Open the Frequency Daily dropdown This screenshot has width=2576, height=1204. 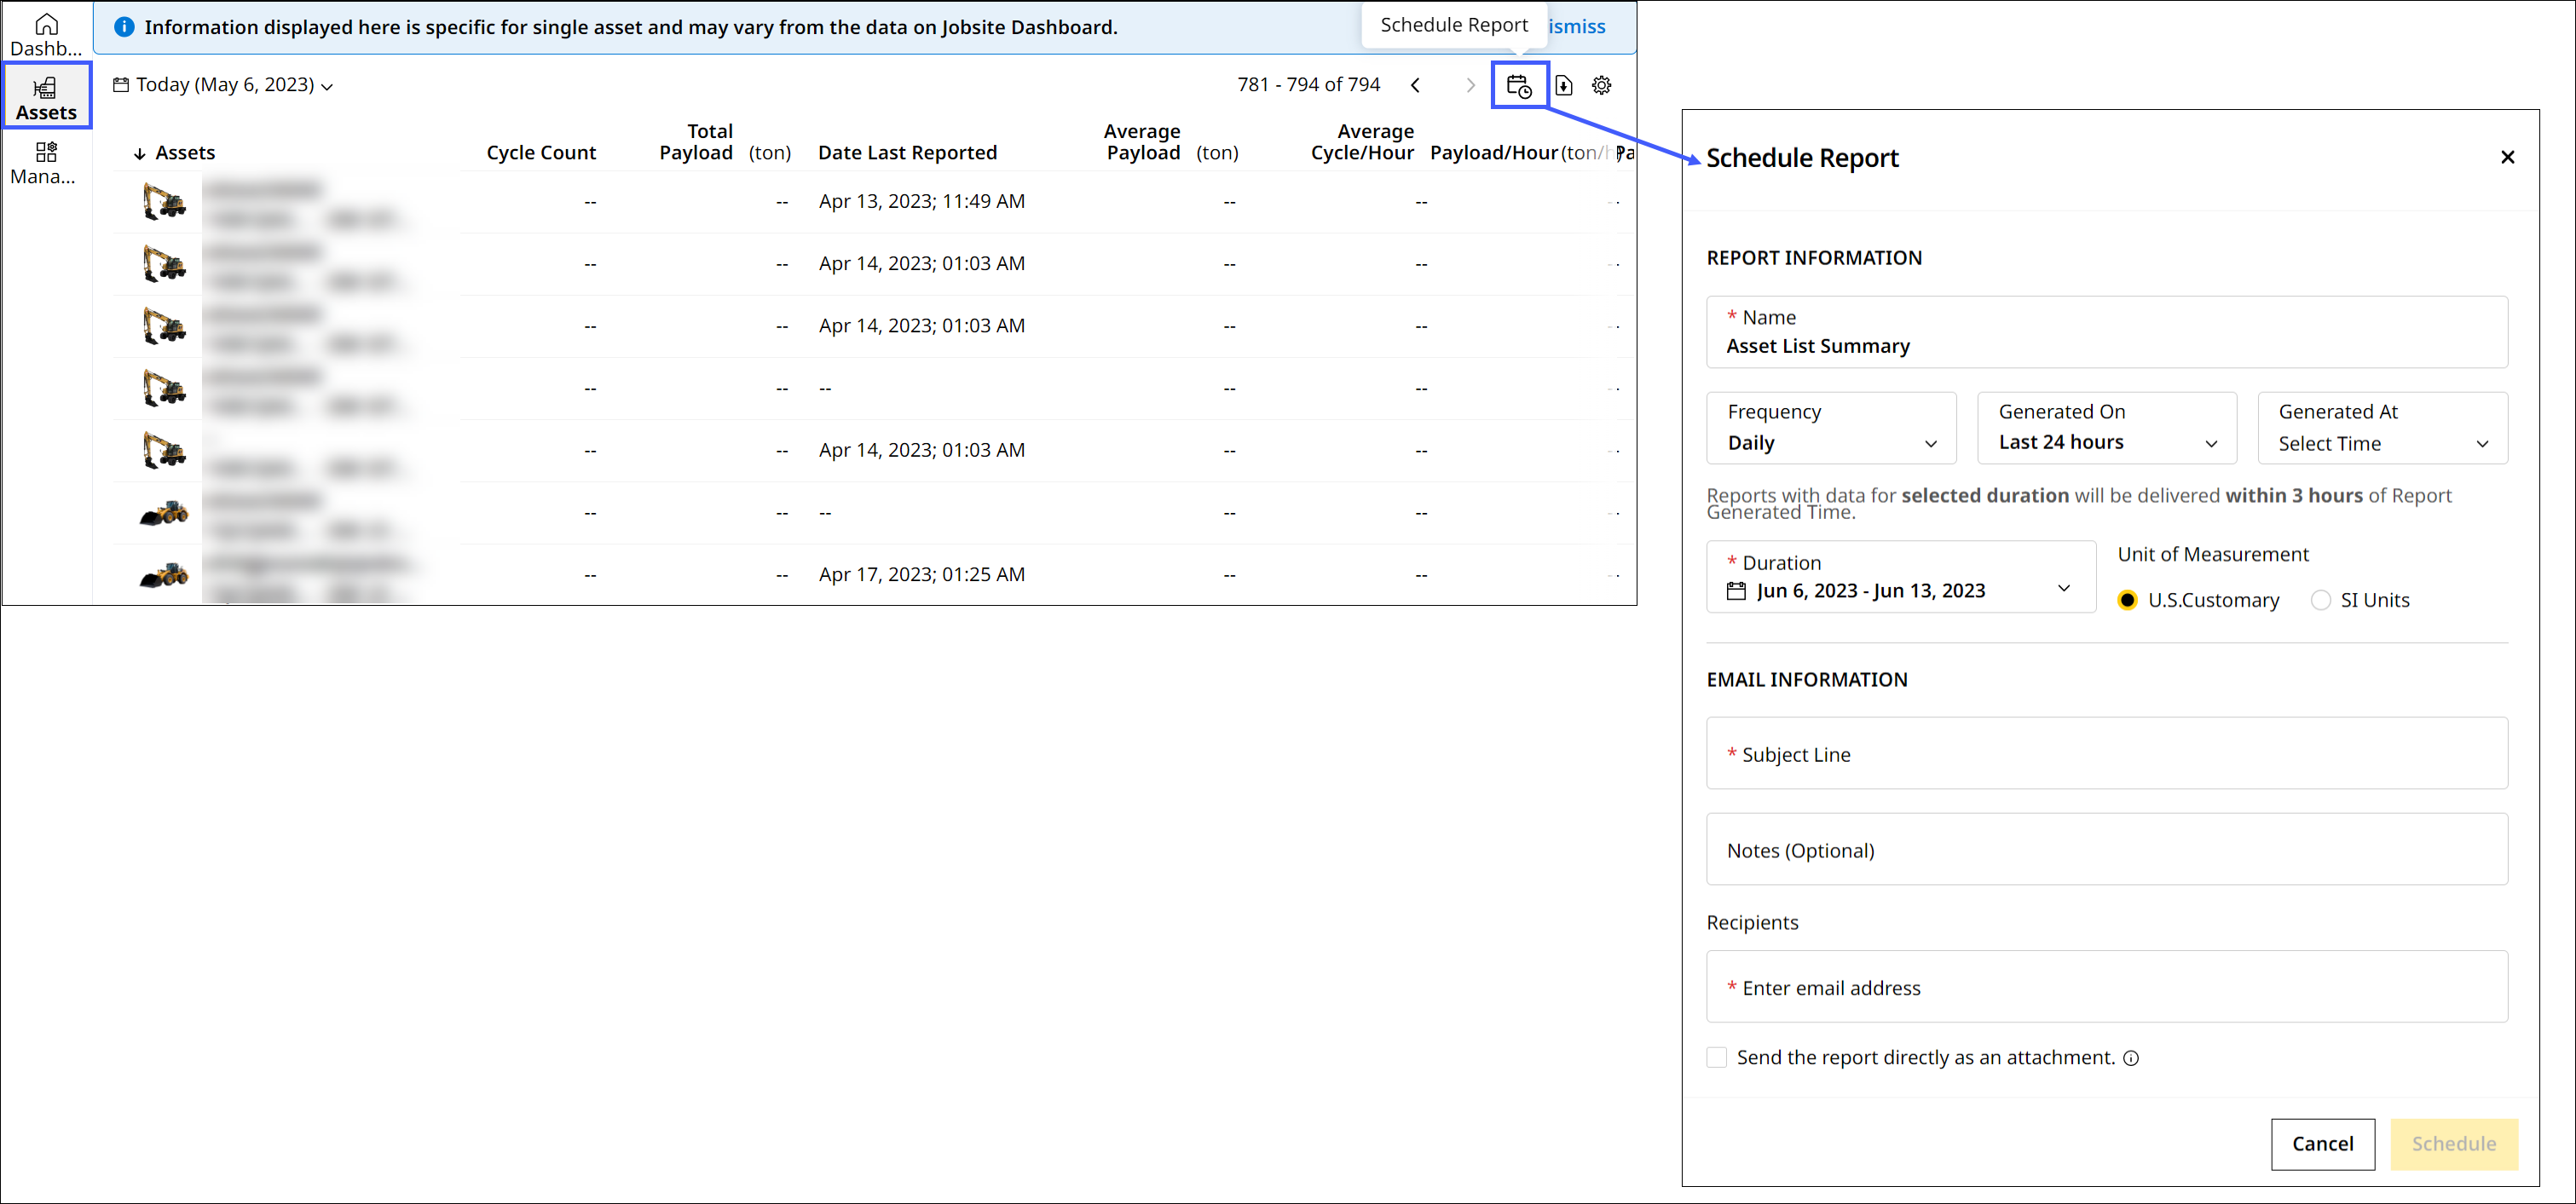[x=1830, y=428]
